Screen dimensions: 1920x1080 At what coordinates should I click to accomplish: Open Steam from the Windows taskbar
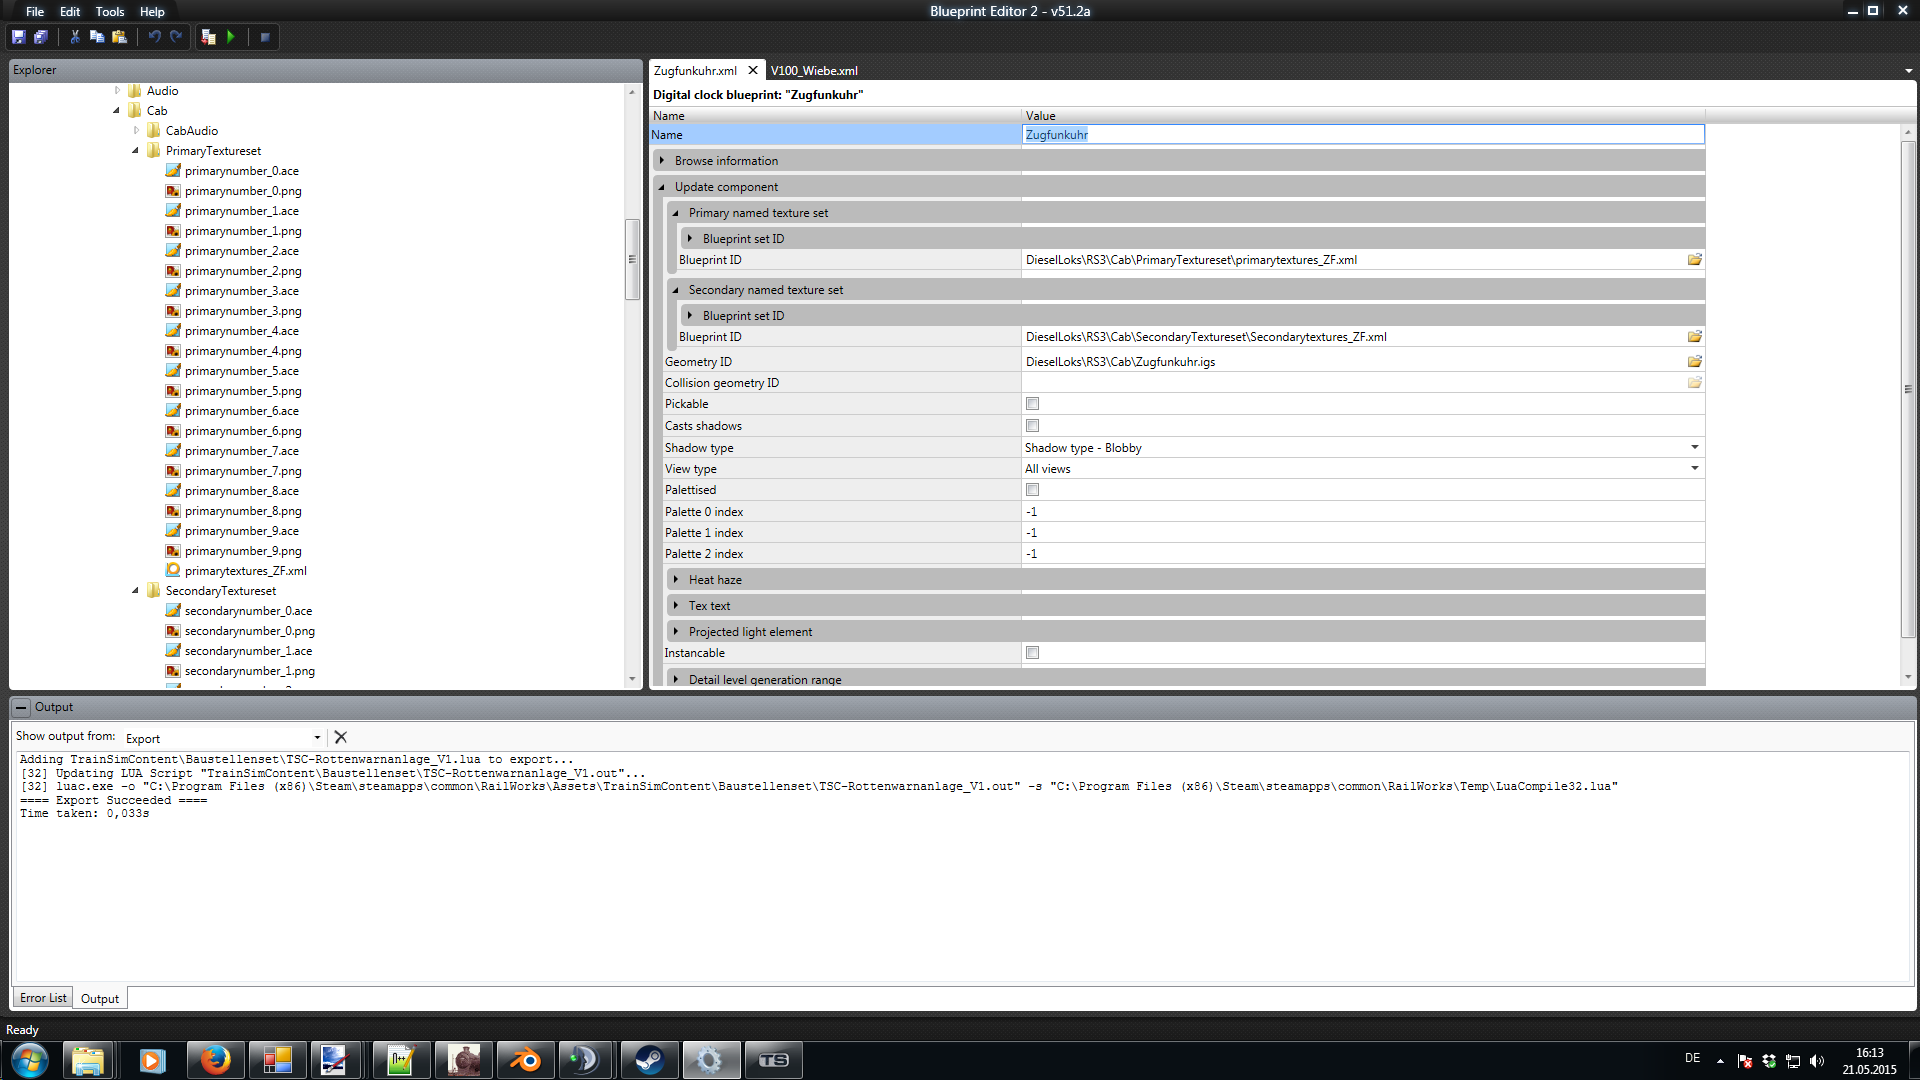pyautogui.click(x=649, y=1060)
